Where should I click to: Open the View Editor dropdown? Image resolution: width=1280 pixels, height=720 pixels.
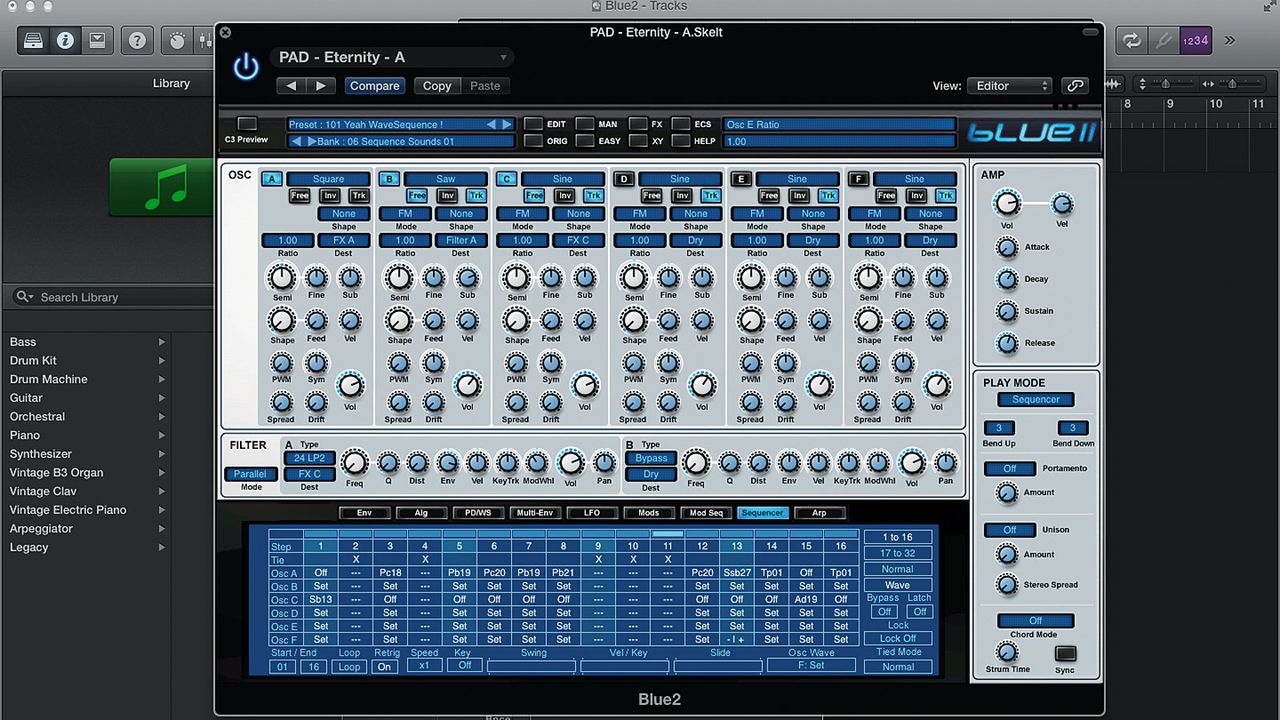click(1009, 86)
